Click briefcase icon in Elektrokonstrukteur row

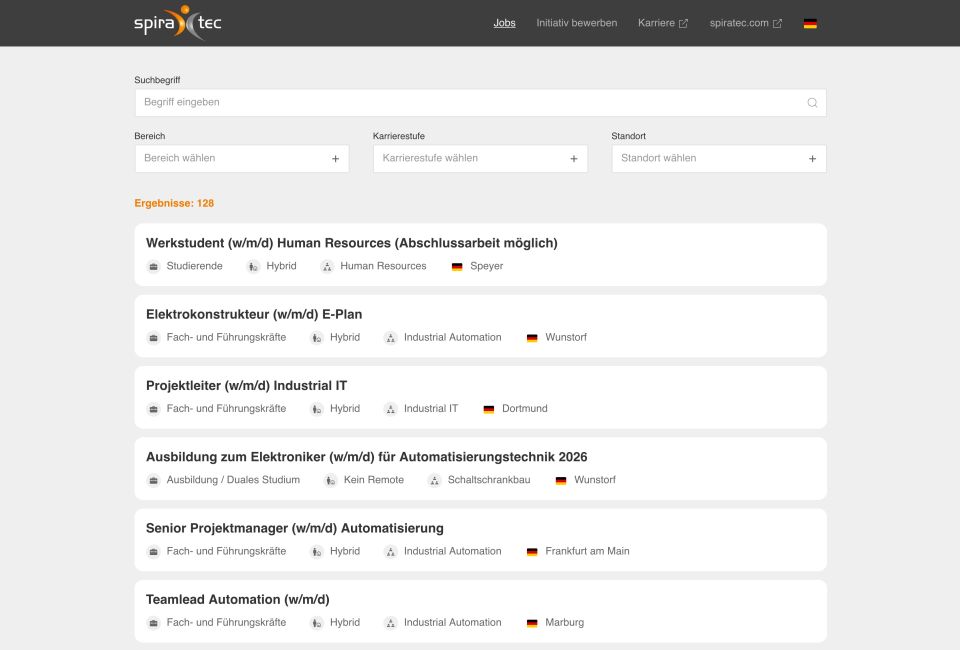tap(154, 338)
